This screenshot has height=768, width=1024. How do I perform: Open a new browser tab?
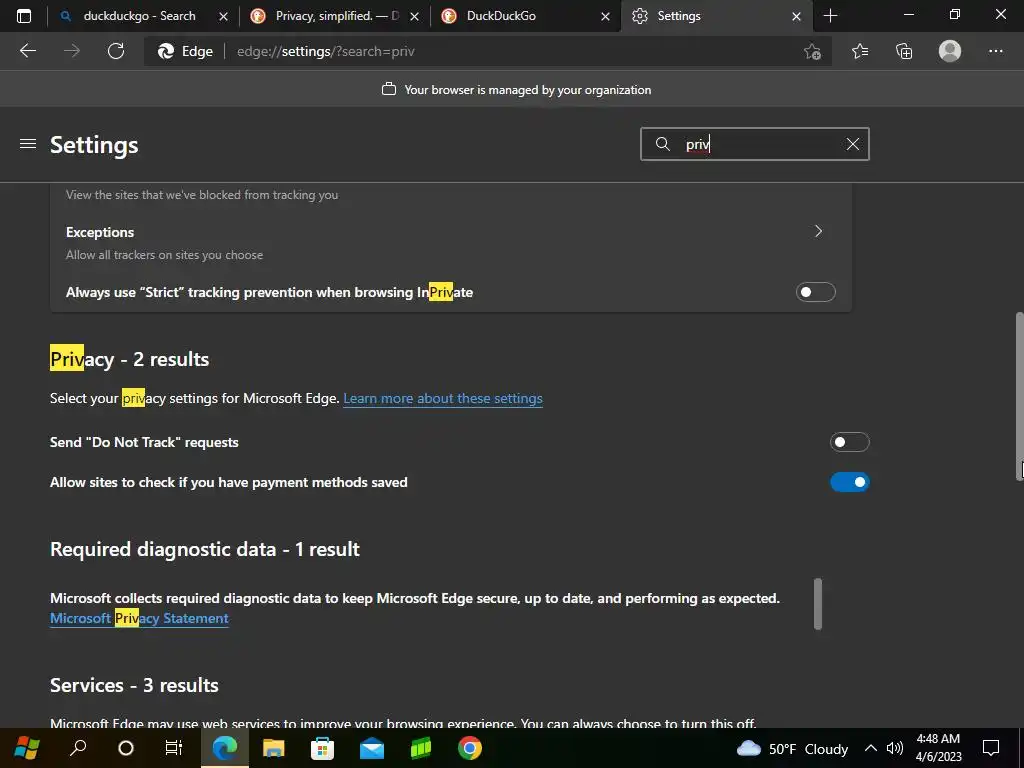point(830,16)
